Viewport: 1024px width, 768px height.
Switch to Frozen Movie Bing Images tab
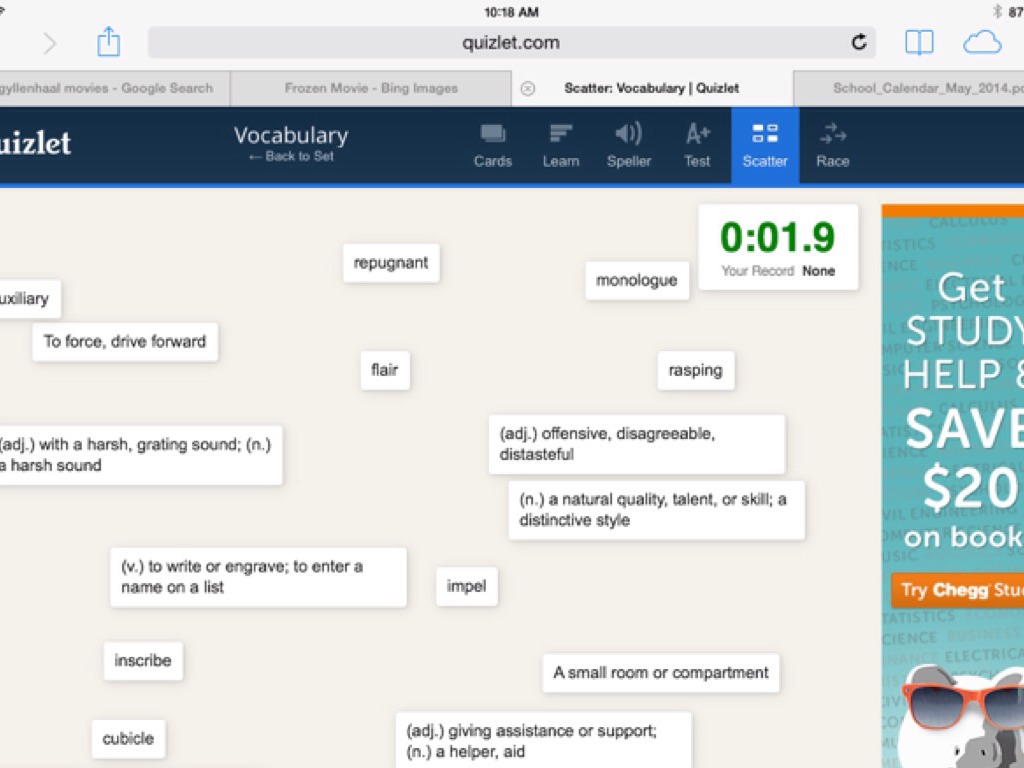tap(371, 88)
